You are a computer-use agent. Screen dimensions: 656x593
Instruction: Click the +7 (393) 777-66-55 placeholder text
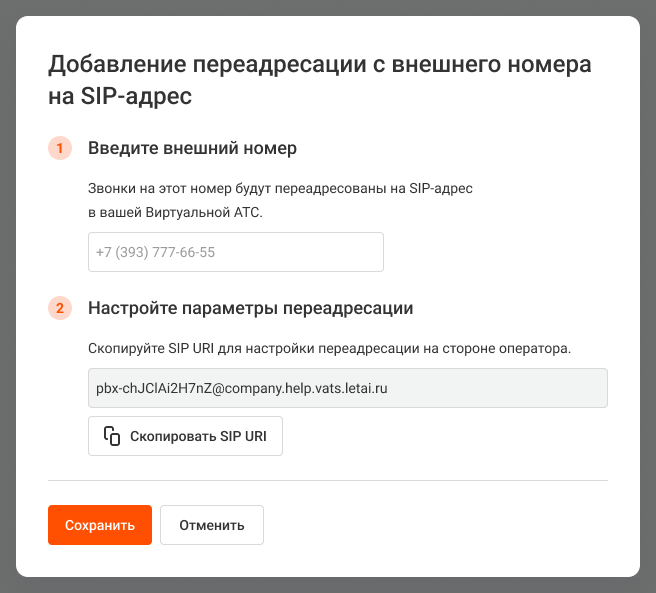[156, 253]
